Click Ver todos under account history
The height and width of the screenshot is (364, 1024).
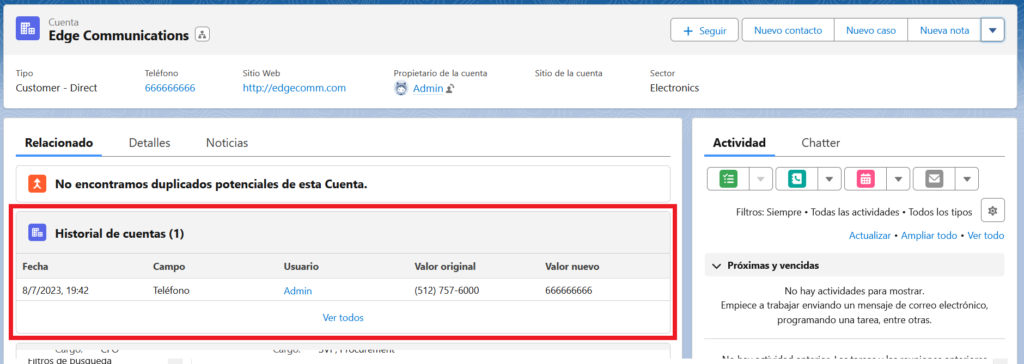click(x=343, y=318)
